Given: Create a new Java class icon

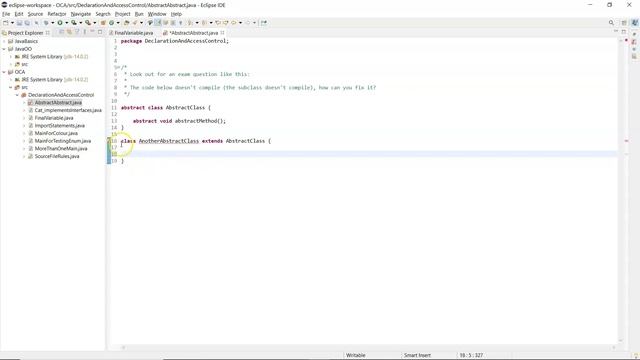Looking at the screenshot, I should coord(111,23).
